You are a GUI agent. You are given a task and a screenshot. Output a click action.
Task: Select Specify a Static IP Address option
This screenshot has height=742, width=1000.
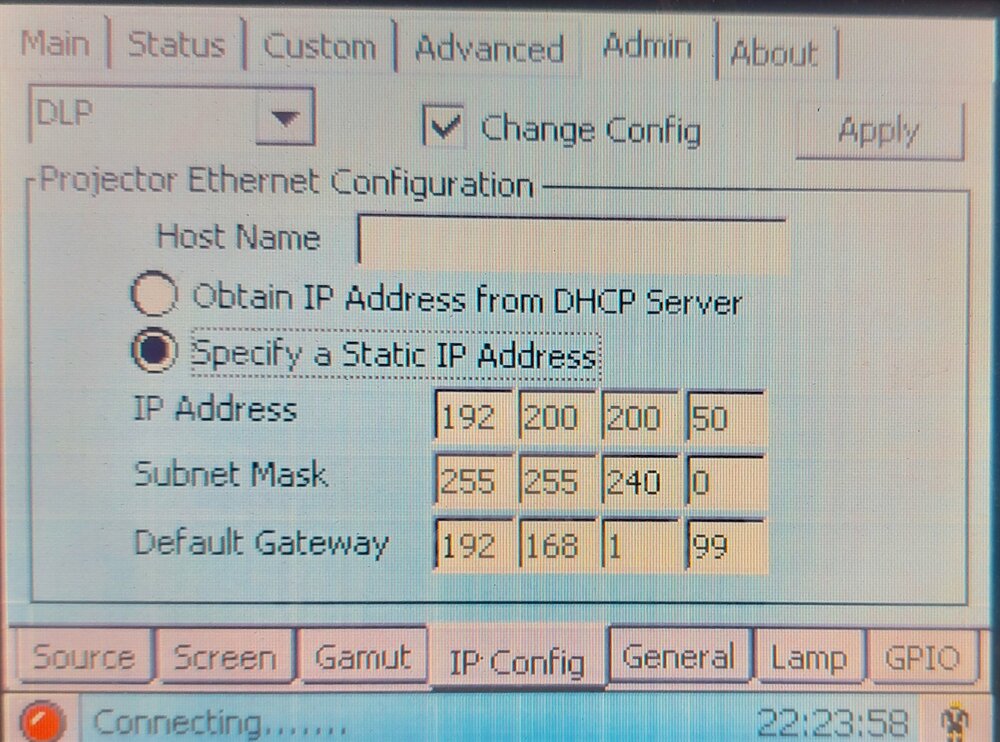point(154,350)
